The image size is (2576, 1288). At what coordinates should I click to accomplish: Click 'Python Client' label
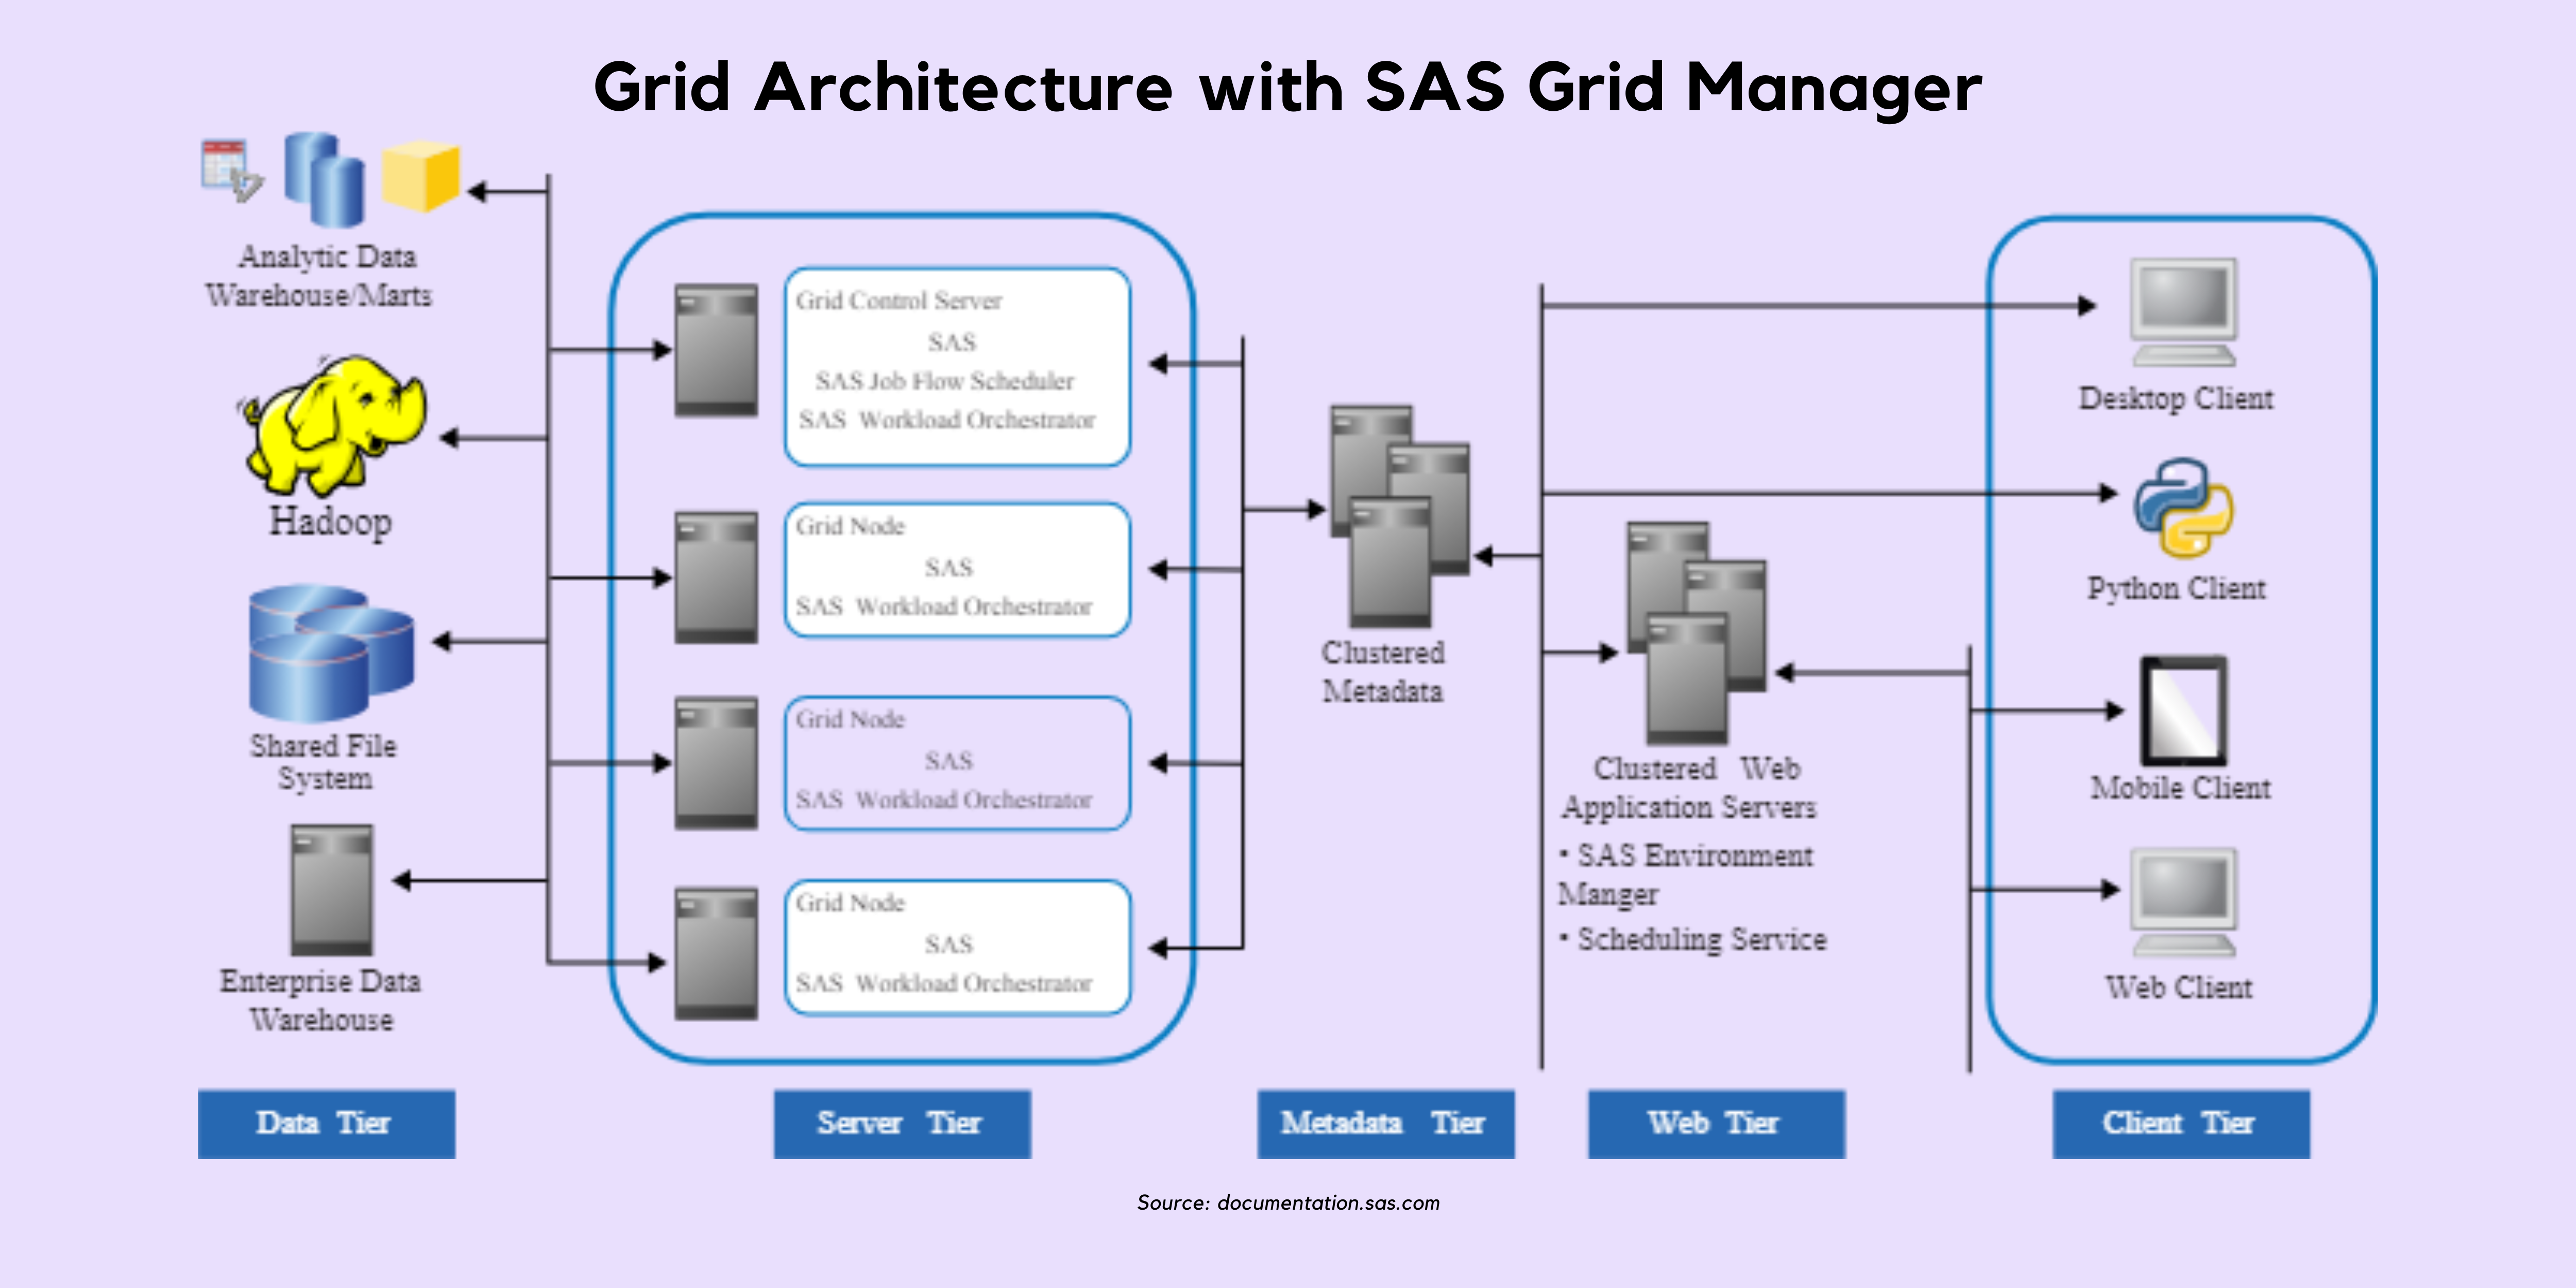pos(2176,589)
